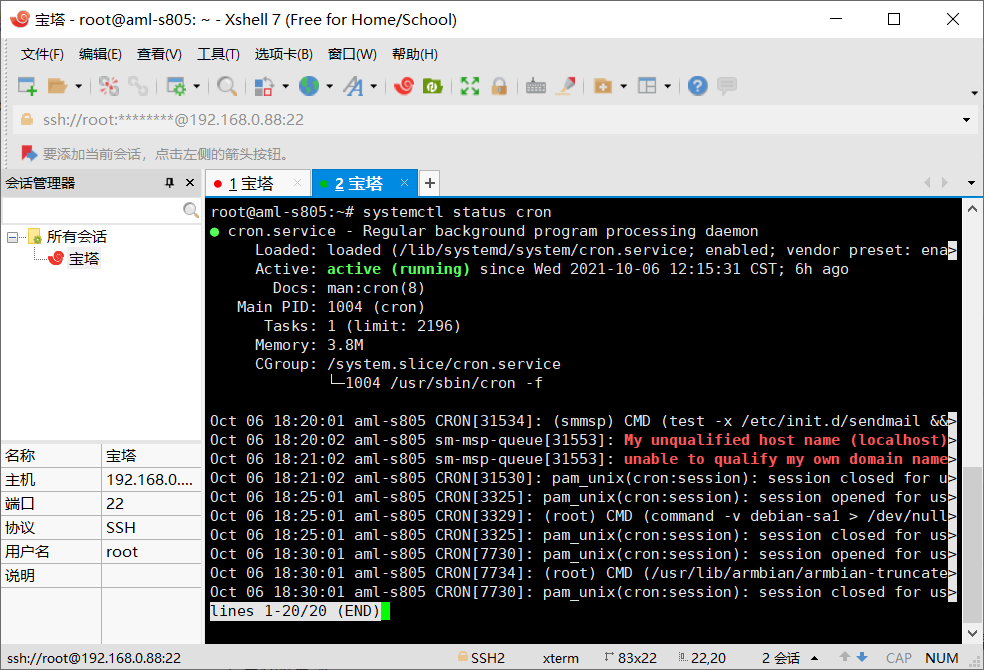Click the terminal scrollbar up arrow

tap(972, 209)
